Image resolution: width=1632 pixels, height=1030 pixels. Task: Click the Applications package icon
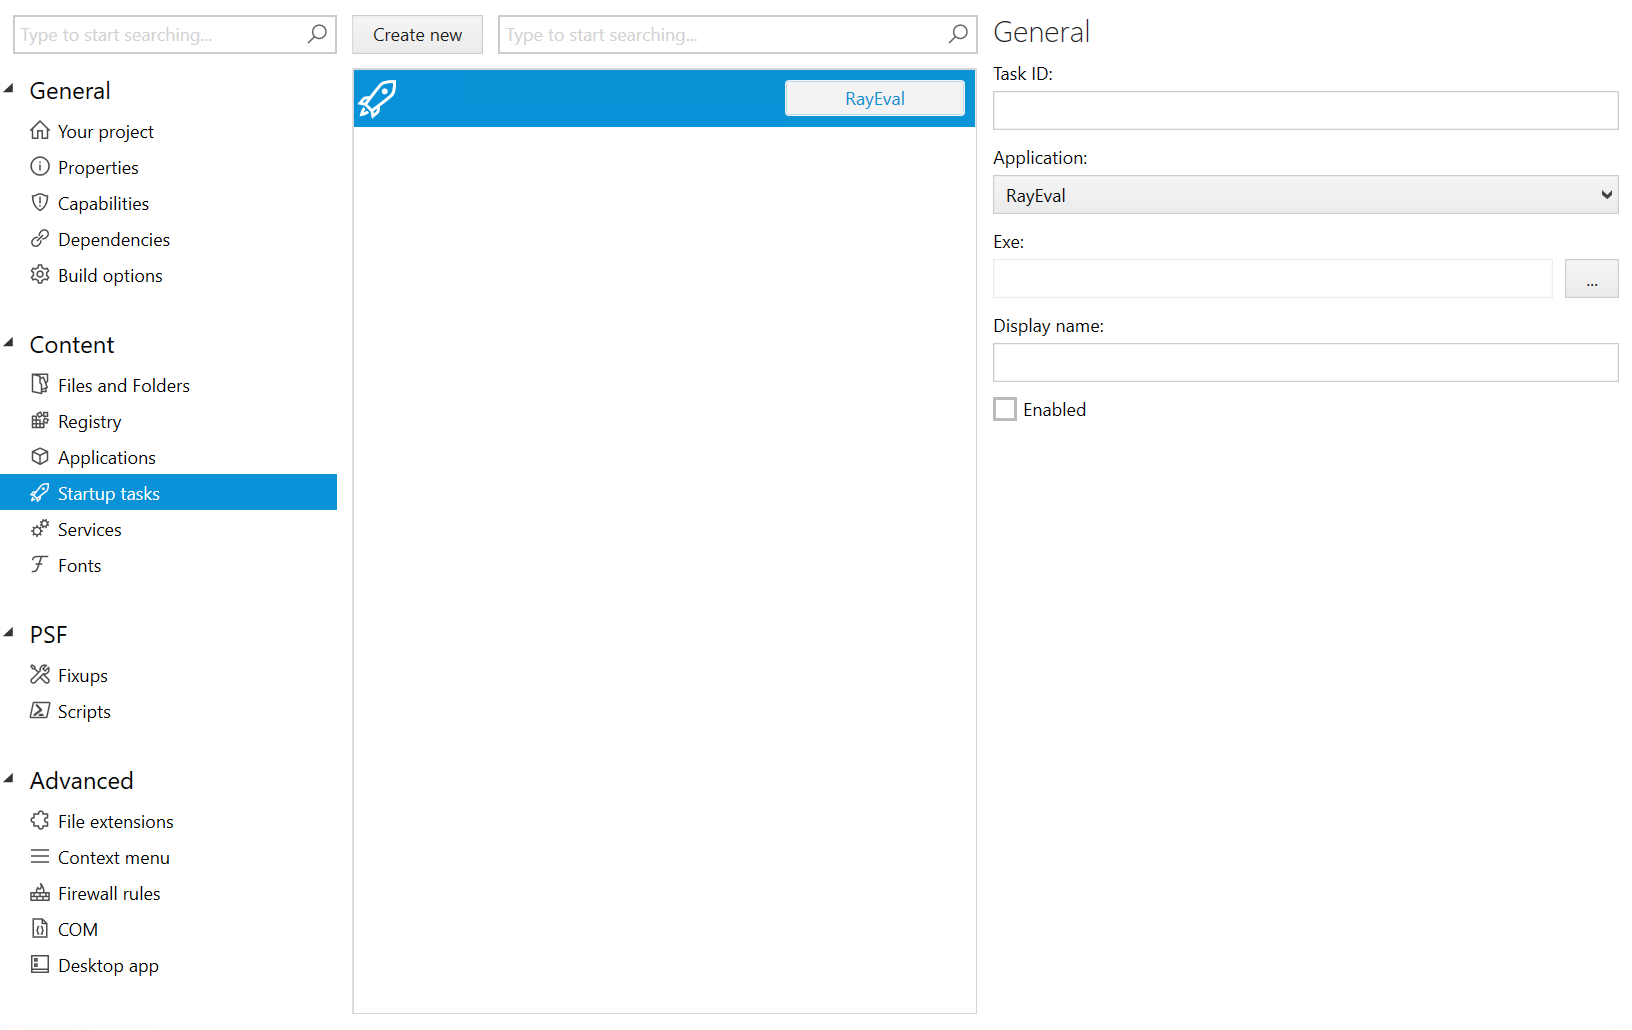(40, 457)
